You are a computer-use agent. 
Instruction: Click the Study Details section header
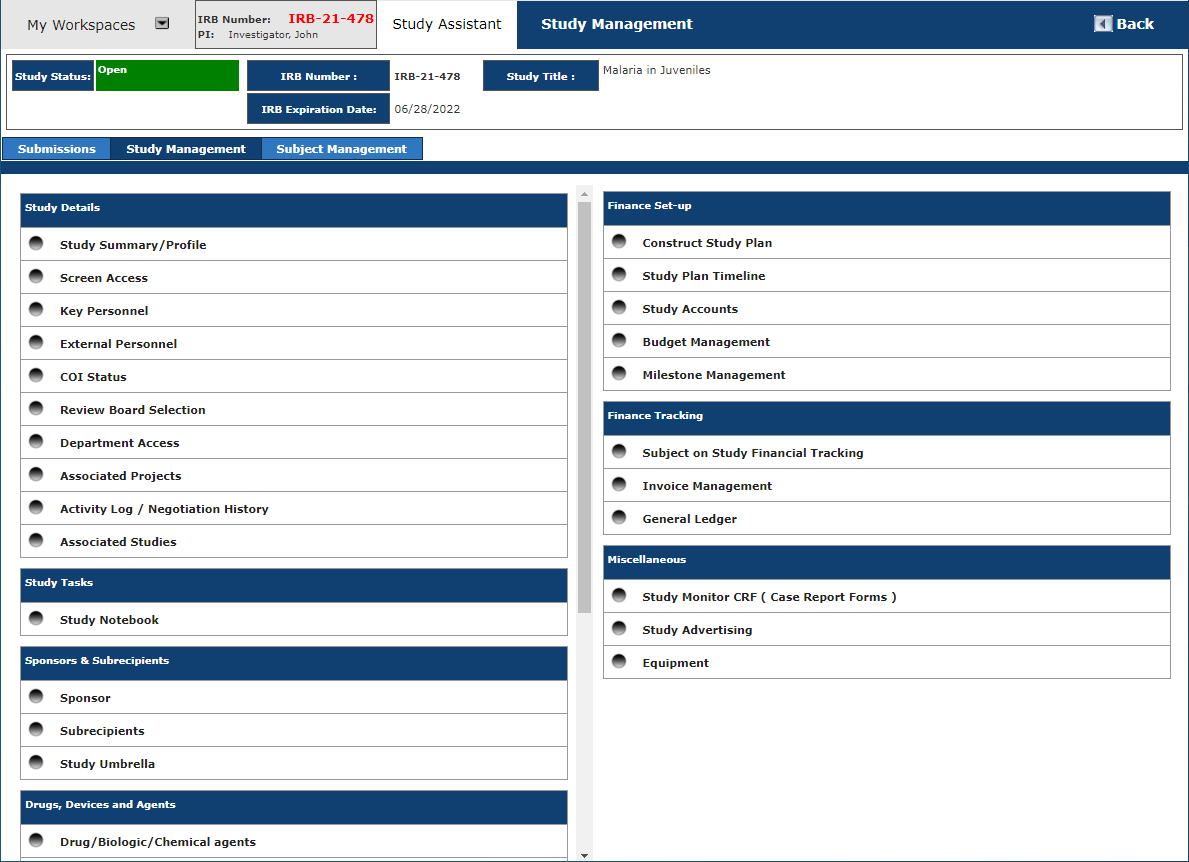293,210
